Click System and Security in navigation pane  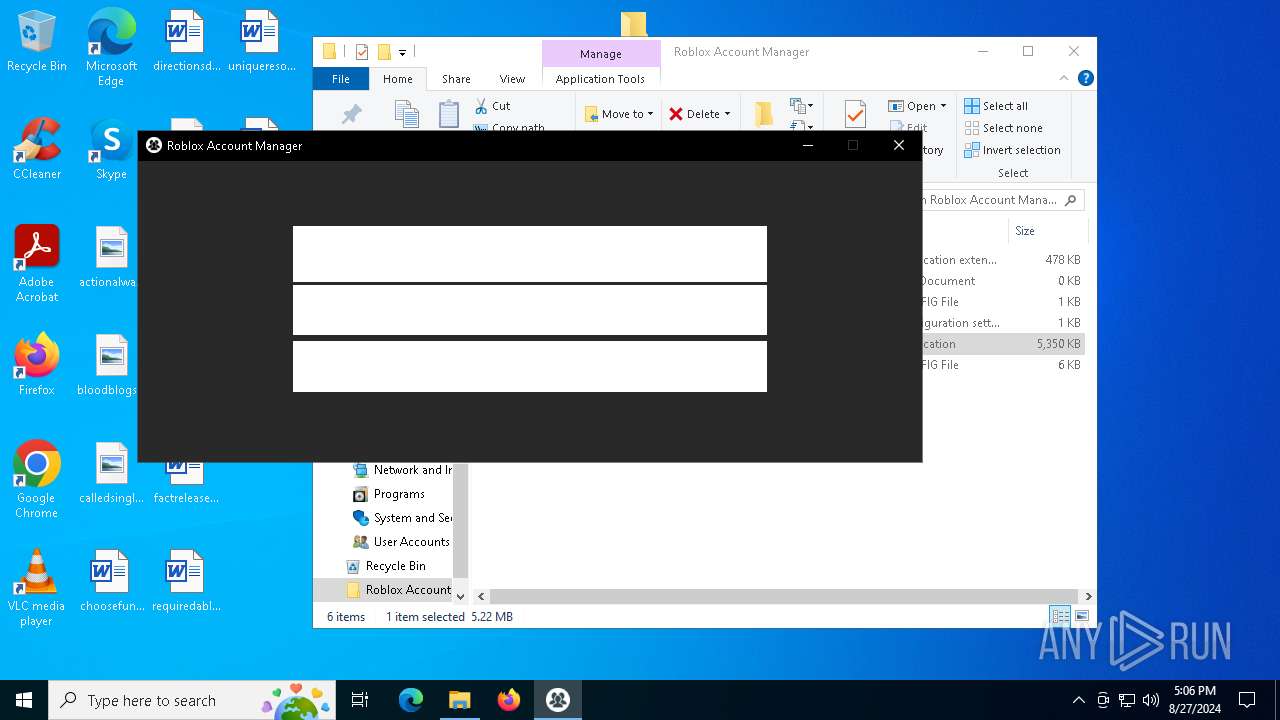click(403, 518)
